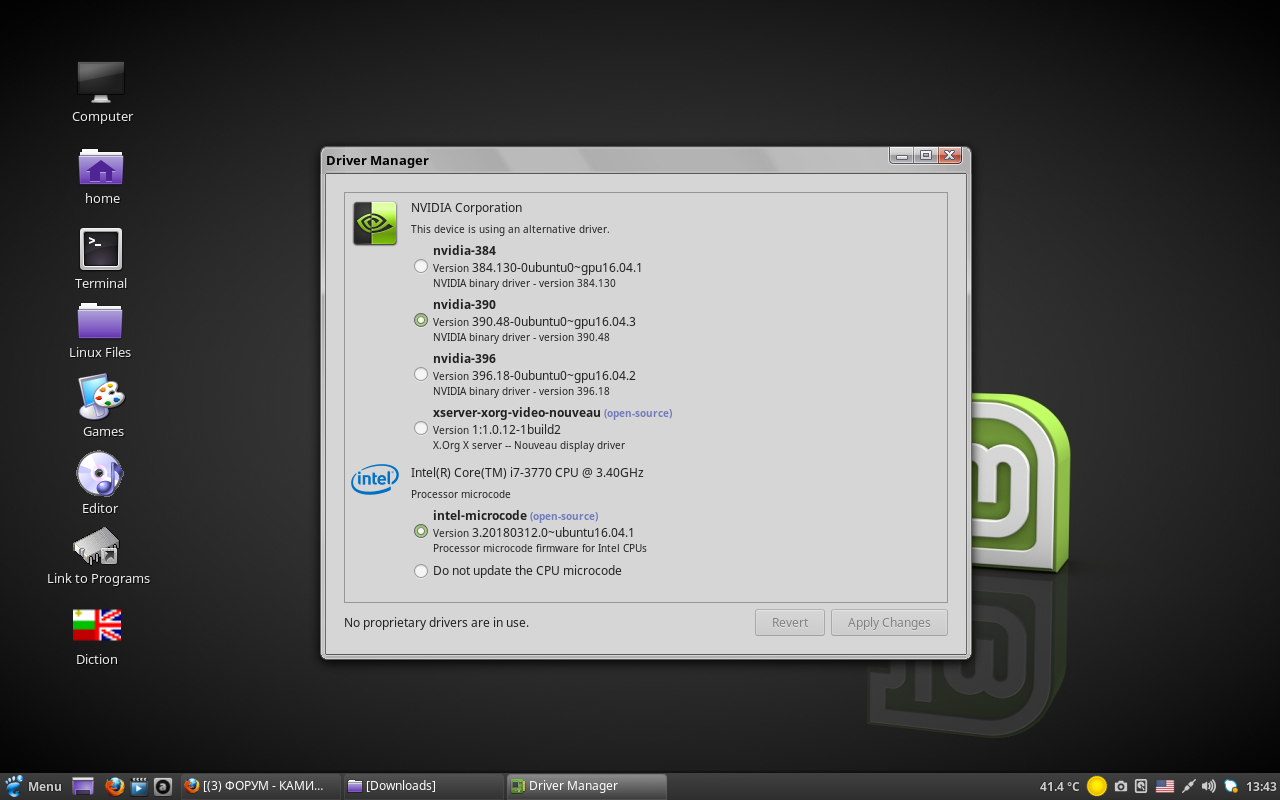
Task: Click the 'NVIDIA Corporation' device heading
Action: (x=466, y=208)
